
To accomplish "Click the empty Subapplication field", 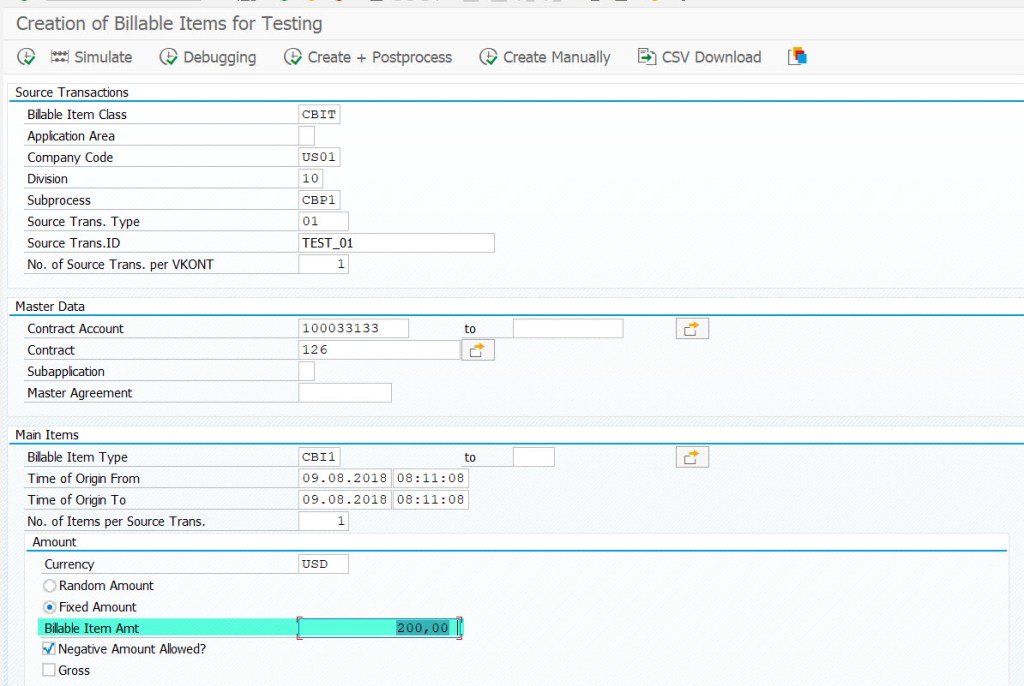I will coord(306,371).
